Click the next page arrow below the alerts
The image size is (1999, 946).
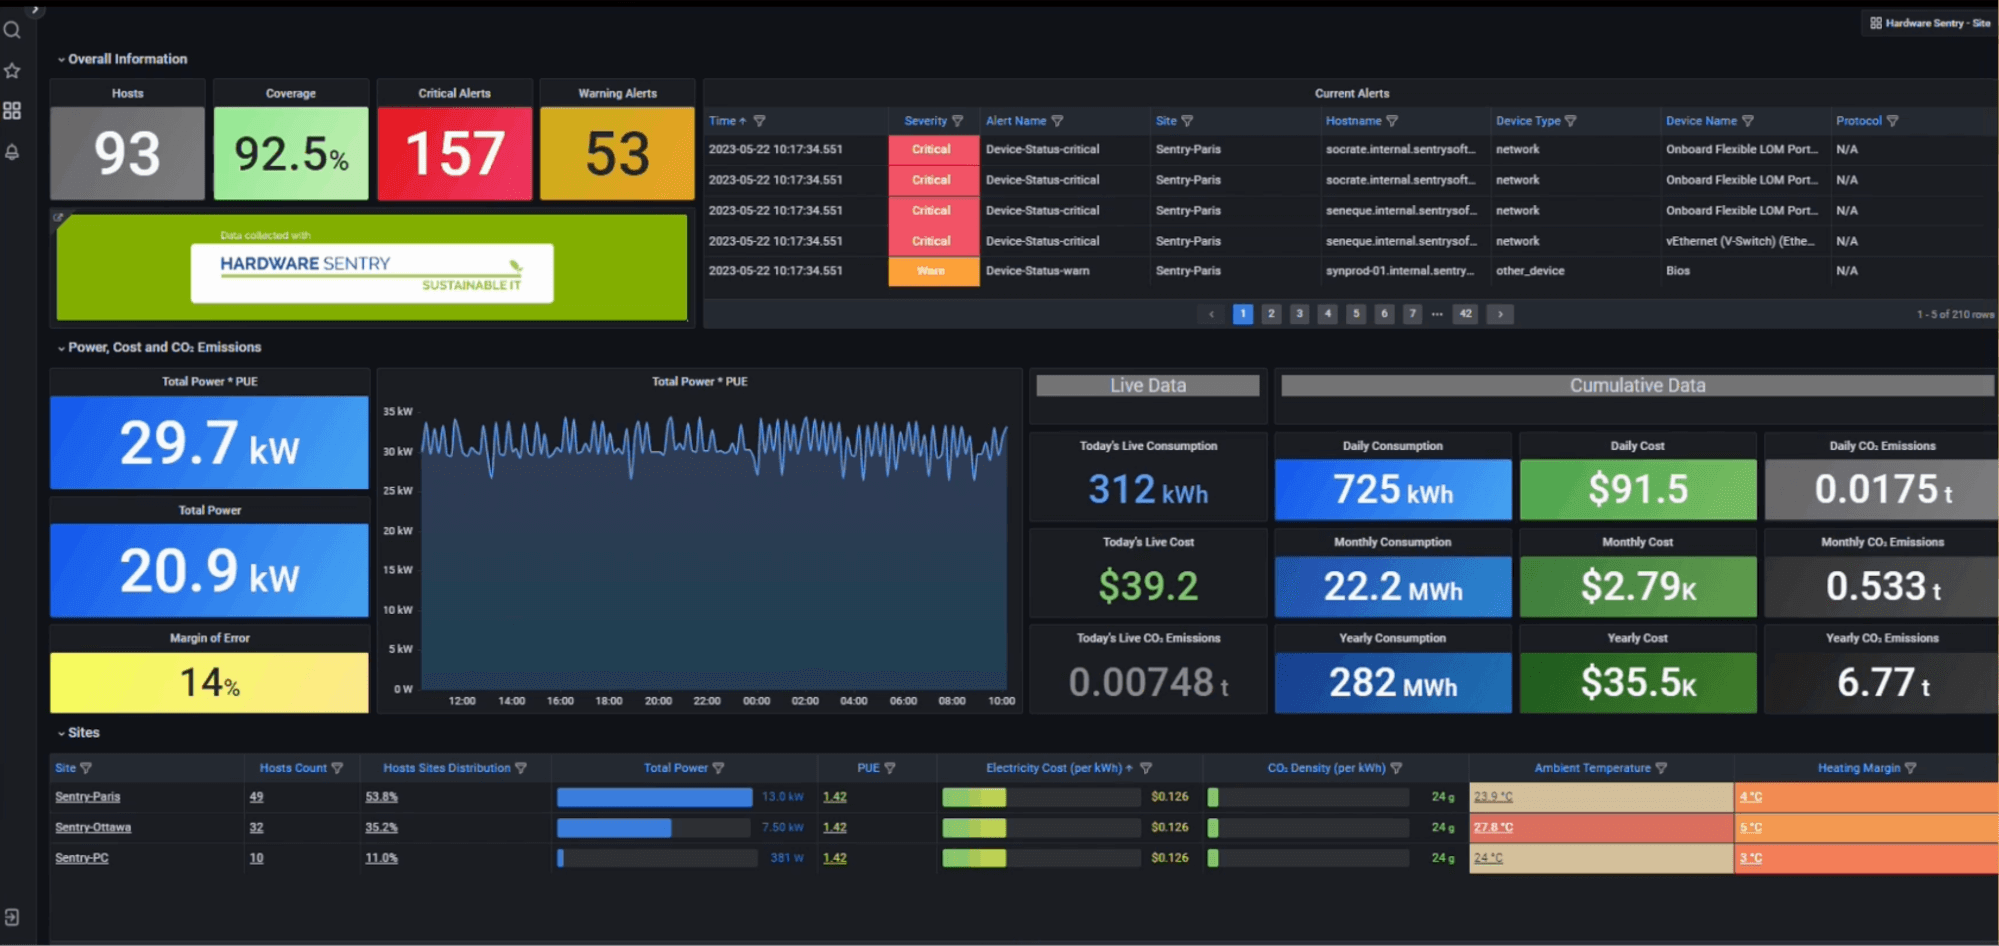pyautogui.click(x=1499, y=314)
